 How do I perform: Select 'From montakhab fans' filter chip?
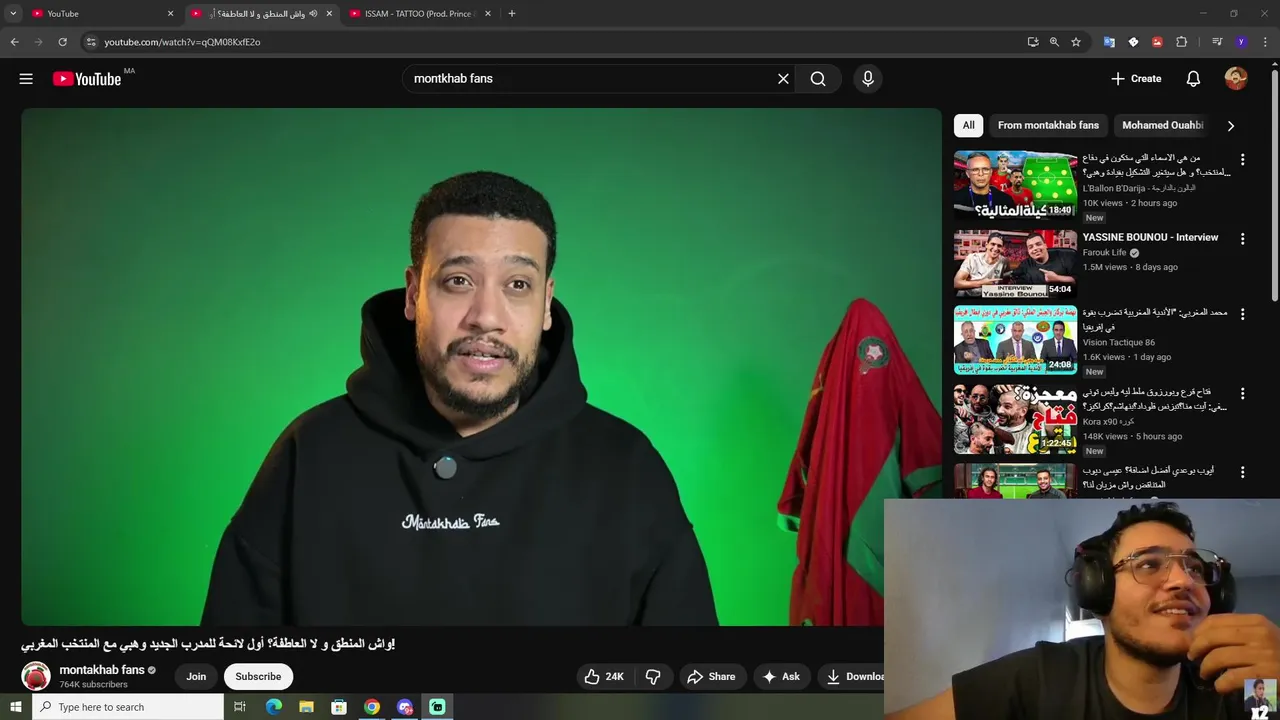point(1048,125)
